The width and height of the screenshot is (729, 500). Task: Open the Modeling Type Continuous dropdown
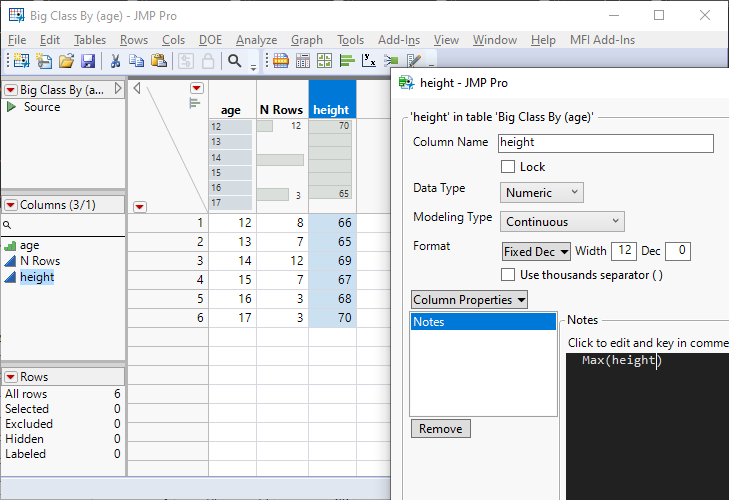click(x=562, y=222)
